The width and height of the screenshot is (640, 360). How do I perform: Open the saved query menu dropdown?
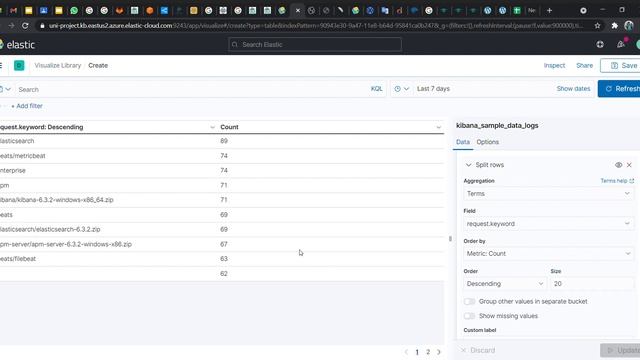pyautogui.click(x=5, y=89)
